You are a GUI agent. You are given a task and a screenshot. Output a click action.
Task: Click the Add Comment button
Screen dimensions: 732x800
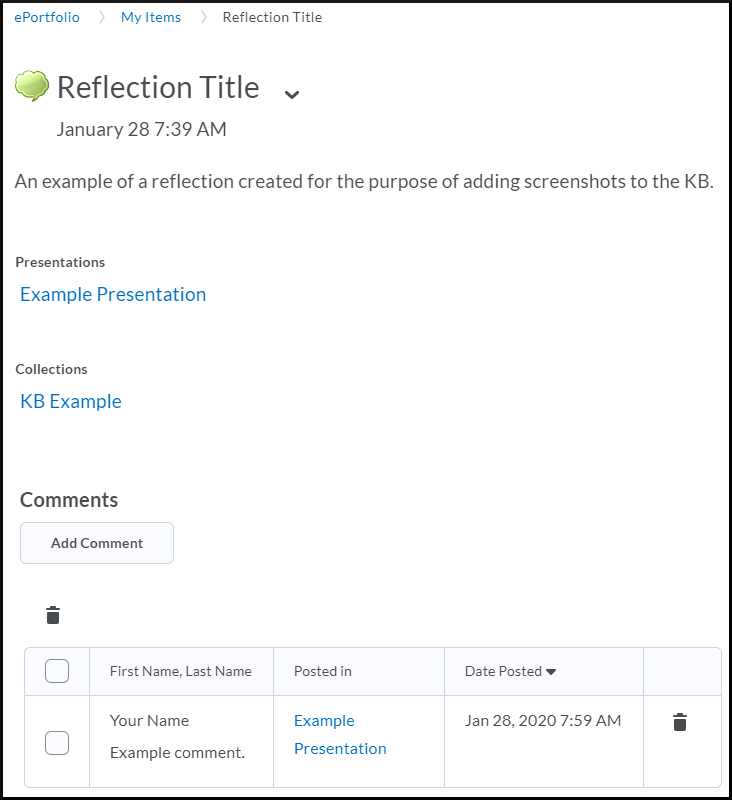(x=96, y=543)
